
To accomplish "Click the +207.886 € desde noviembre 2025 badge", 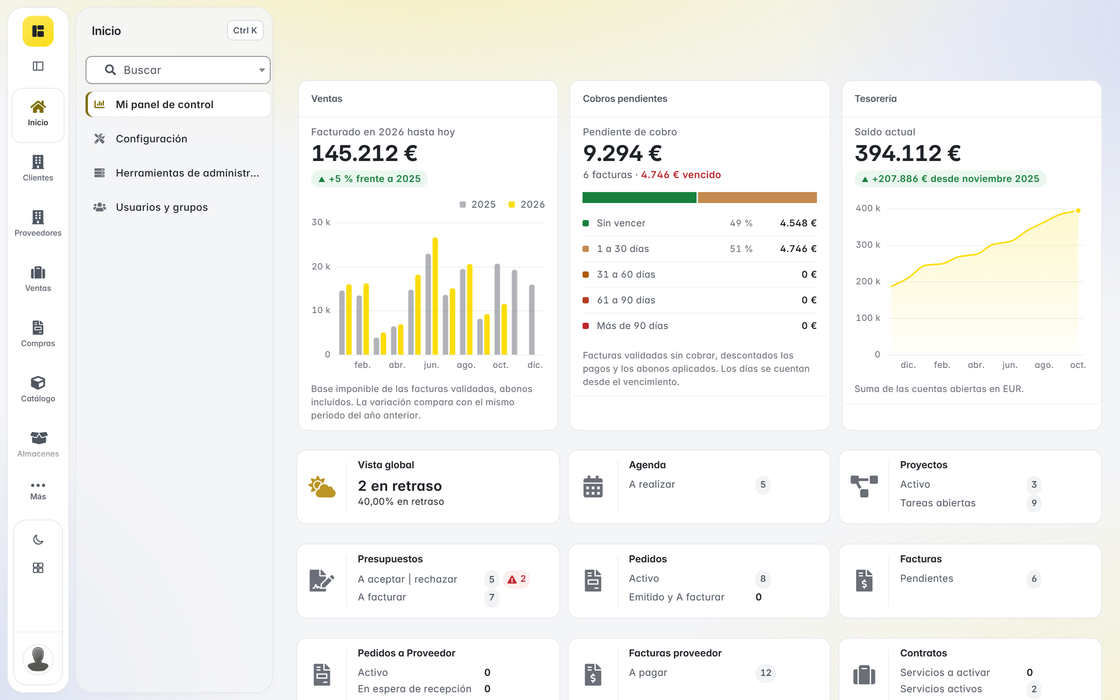I will [950, 179].
